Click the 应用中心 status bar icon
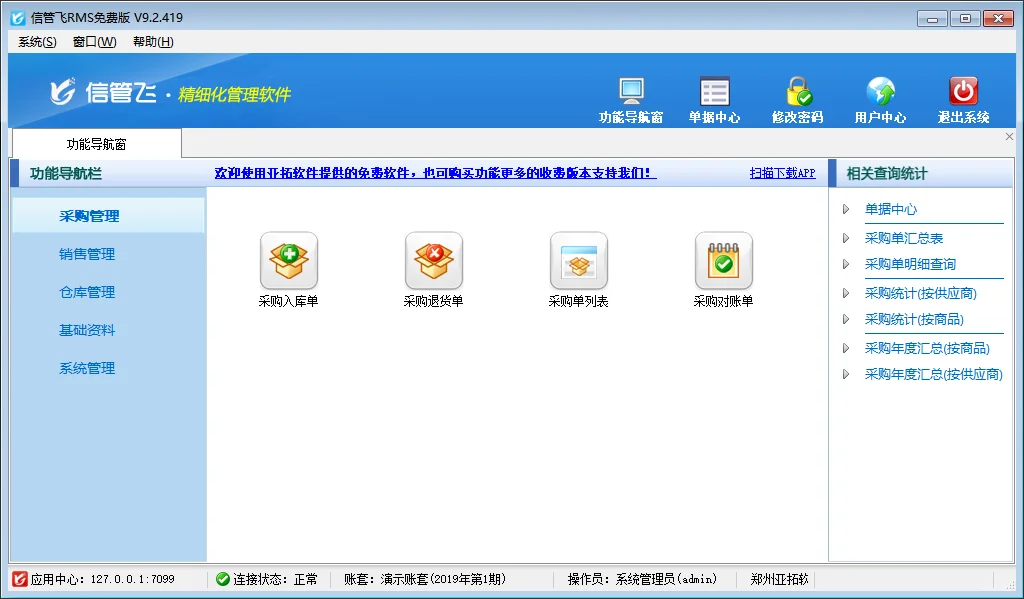The image size is (1024, 599). (20, 579)
